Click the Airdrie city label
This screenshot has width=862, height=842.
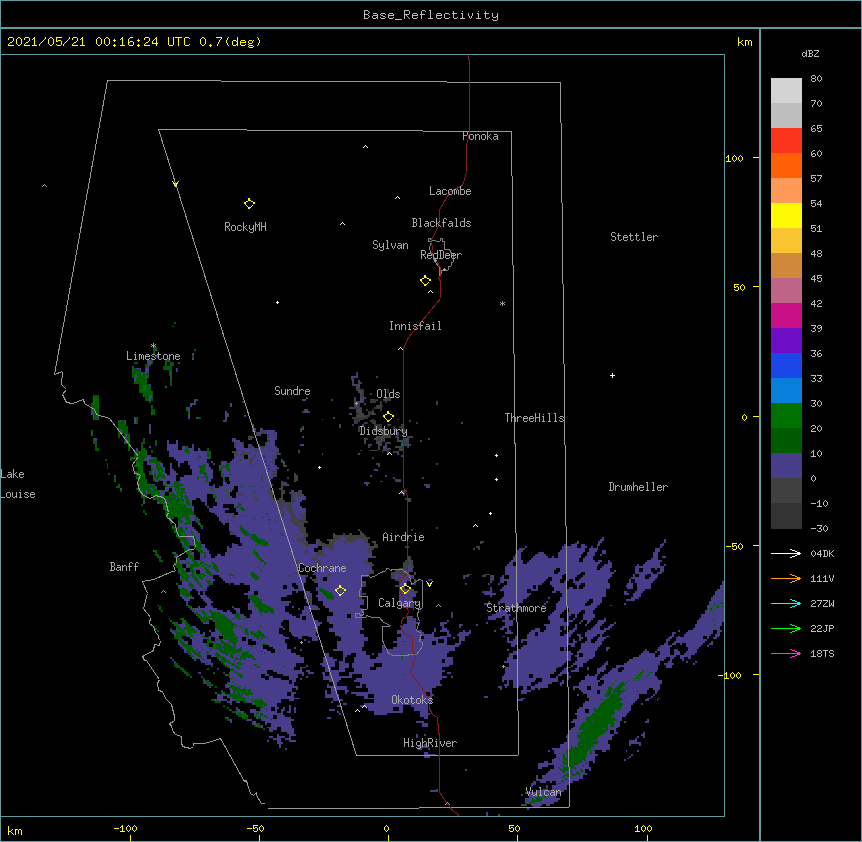point(404,537)
